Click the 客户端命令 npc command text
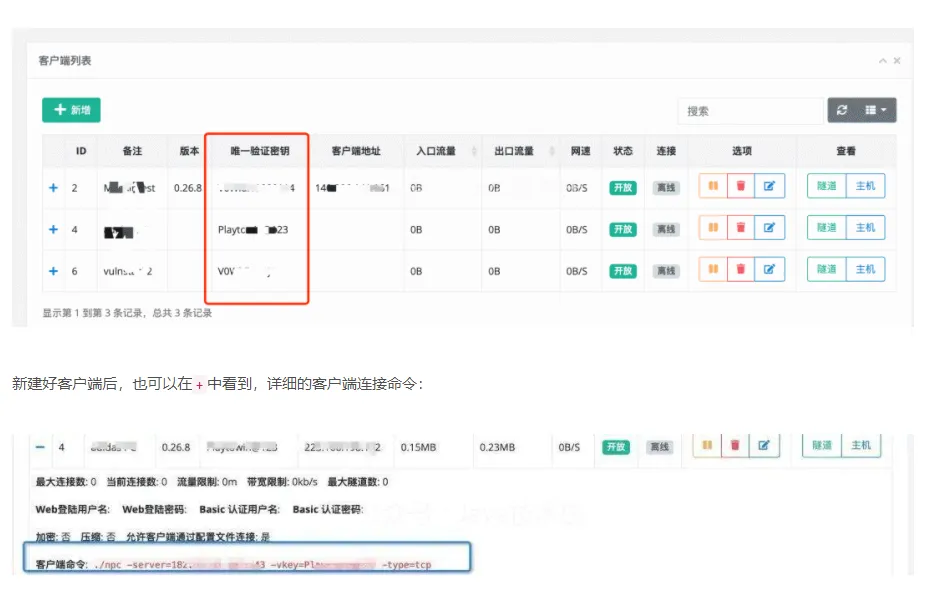The image size is (925, 600). [263, 565]
